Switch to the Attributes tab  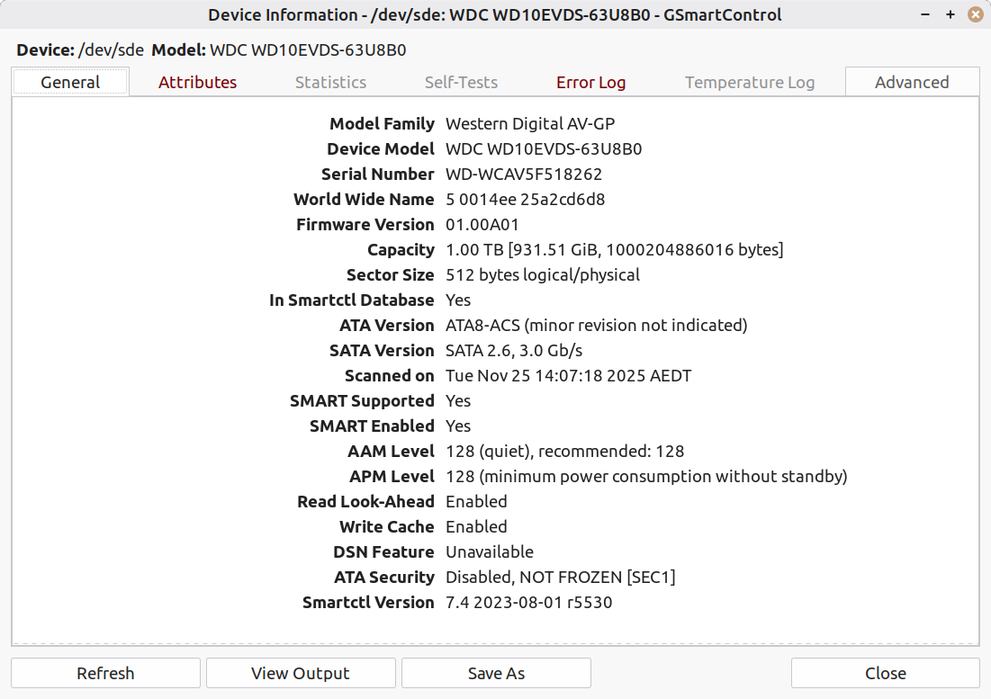pos(197,82)
